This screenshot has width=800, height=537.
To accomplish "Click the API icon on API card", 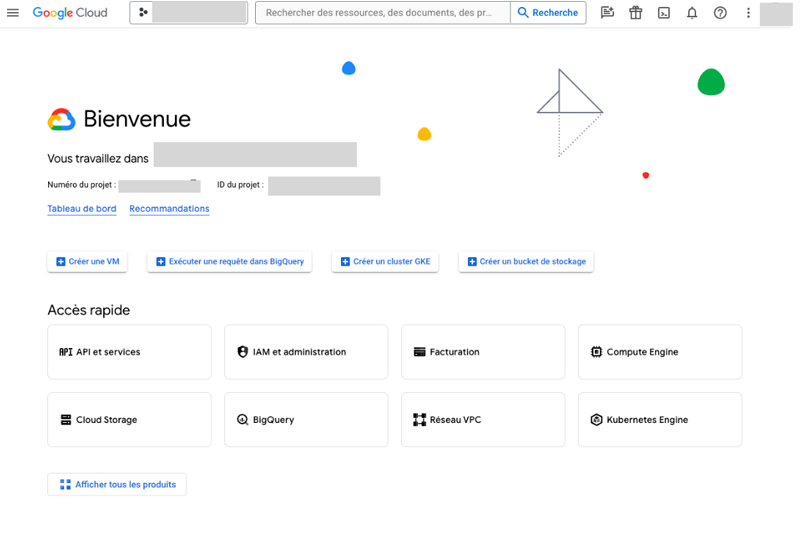I will click(66, 352).
